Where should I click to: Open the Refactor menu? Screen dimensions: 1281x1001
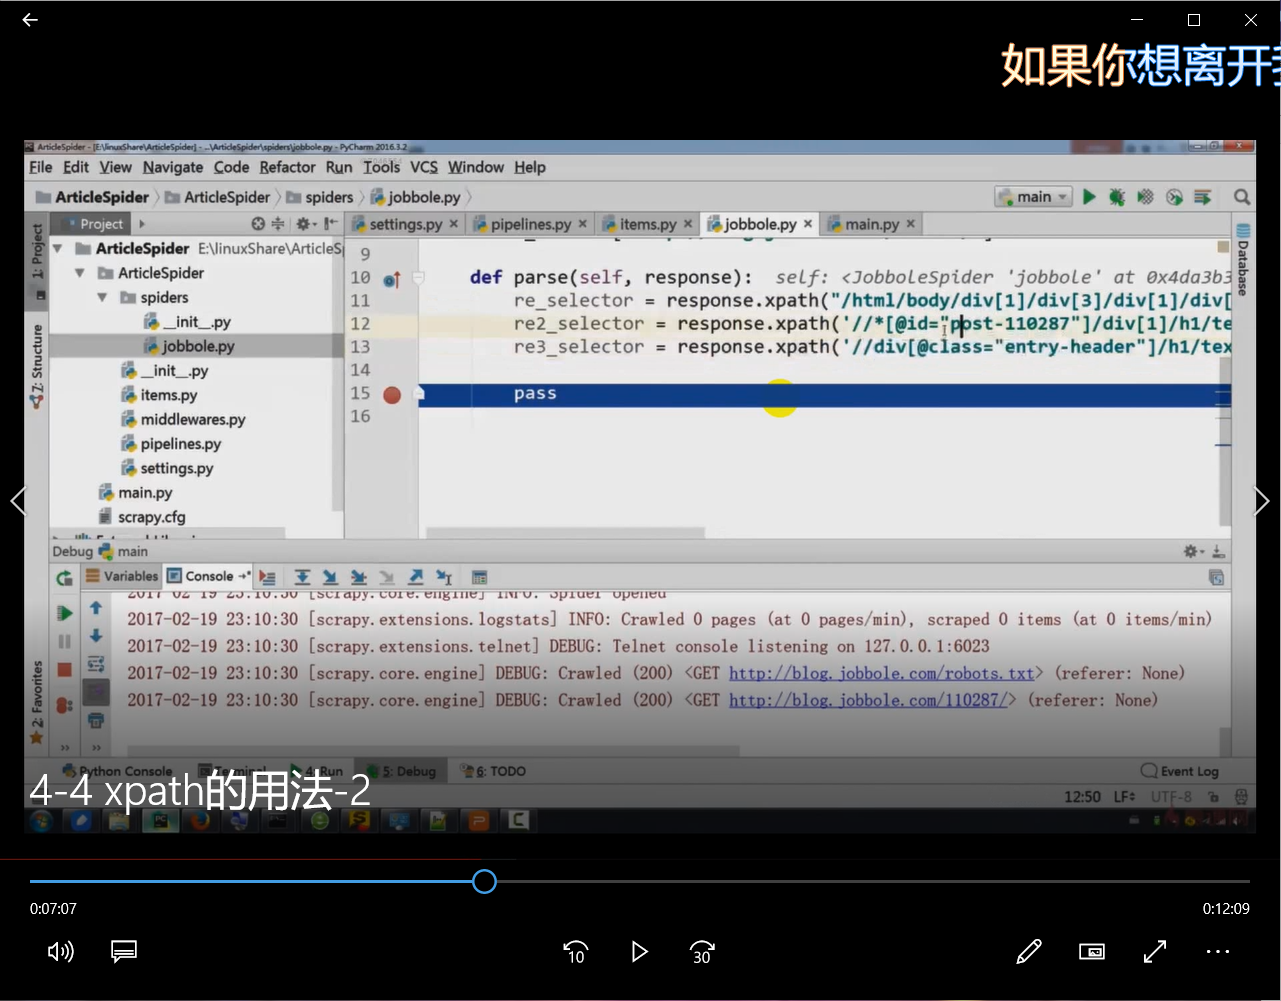tap(287, 167)
